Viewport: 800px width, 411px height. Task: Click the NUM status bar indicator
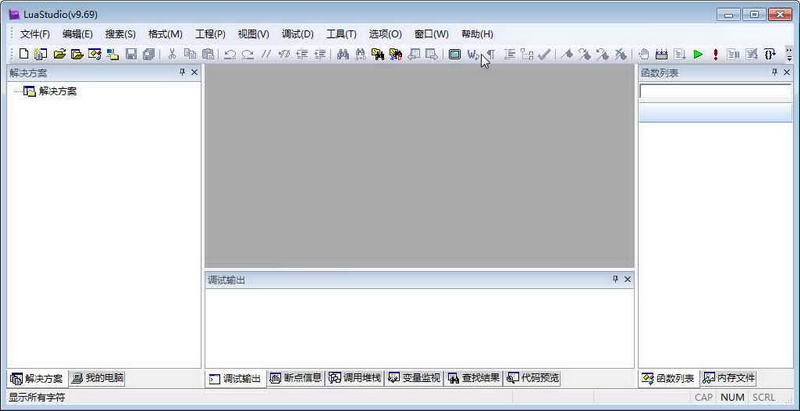coord(732,397)
